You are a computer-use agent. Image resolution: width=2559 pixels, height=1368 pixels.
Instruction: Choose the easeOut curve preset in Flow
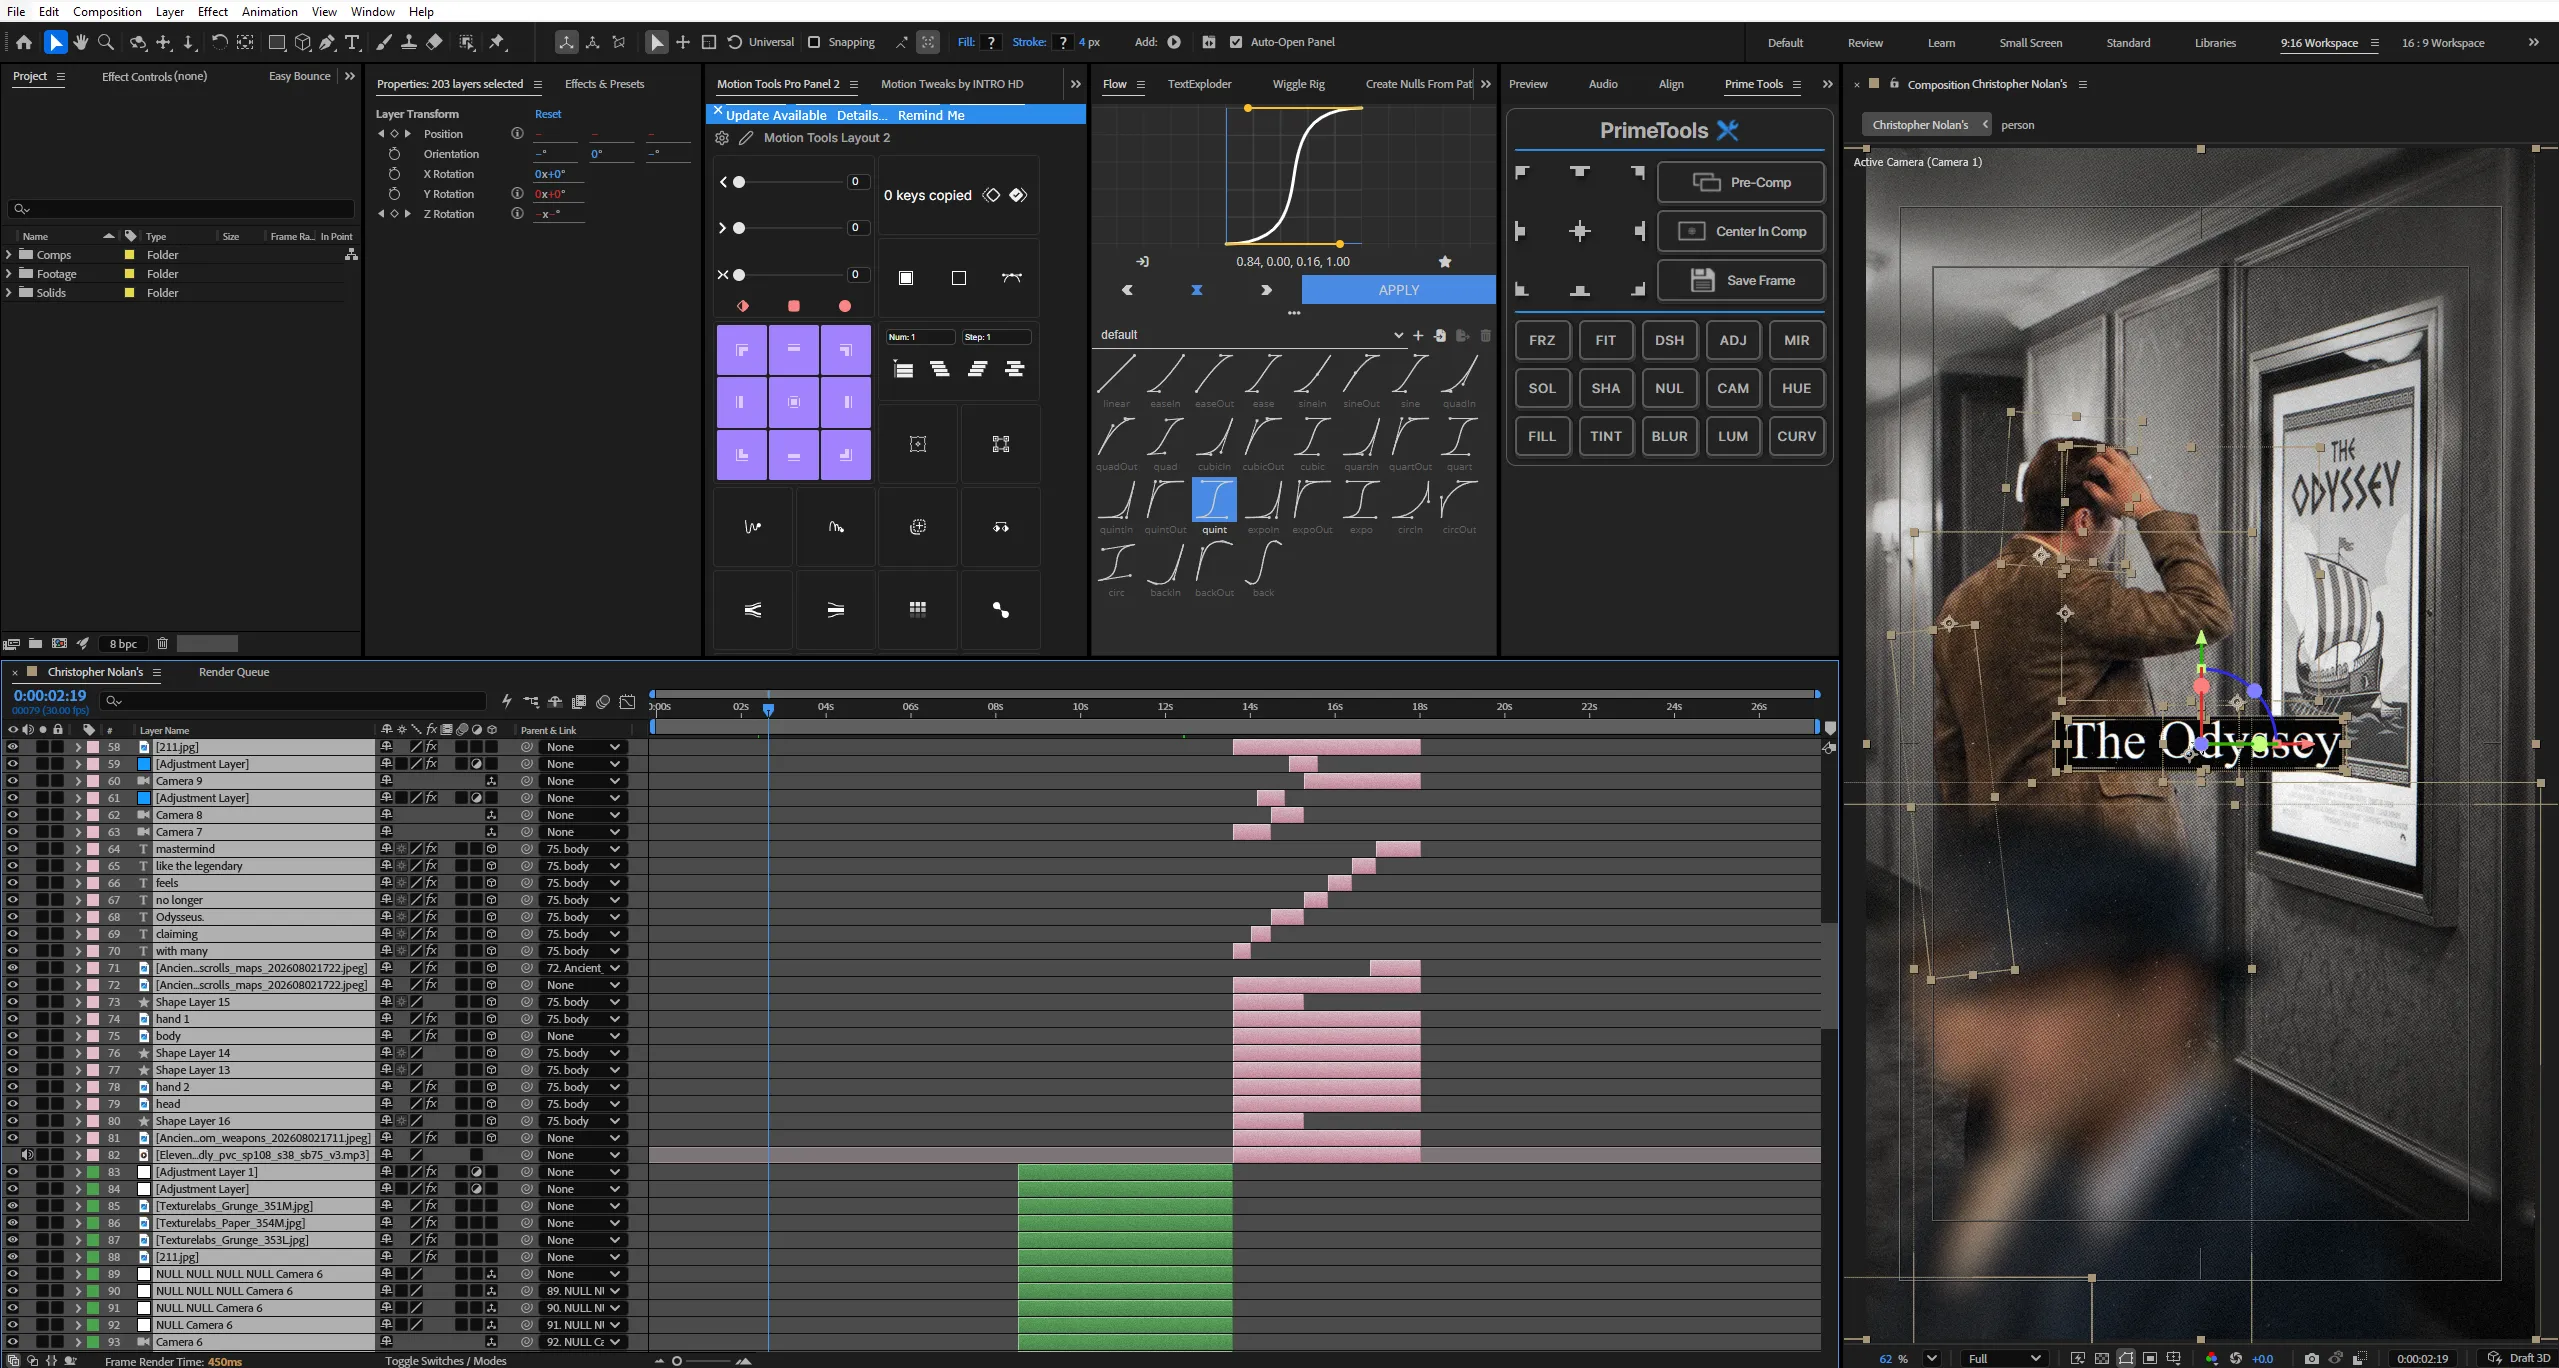[1214, 380]
